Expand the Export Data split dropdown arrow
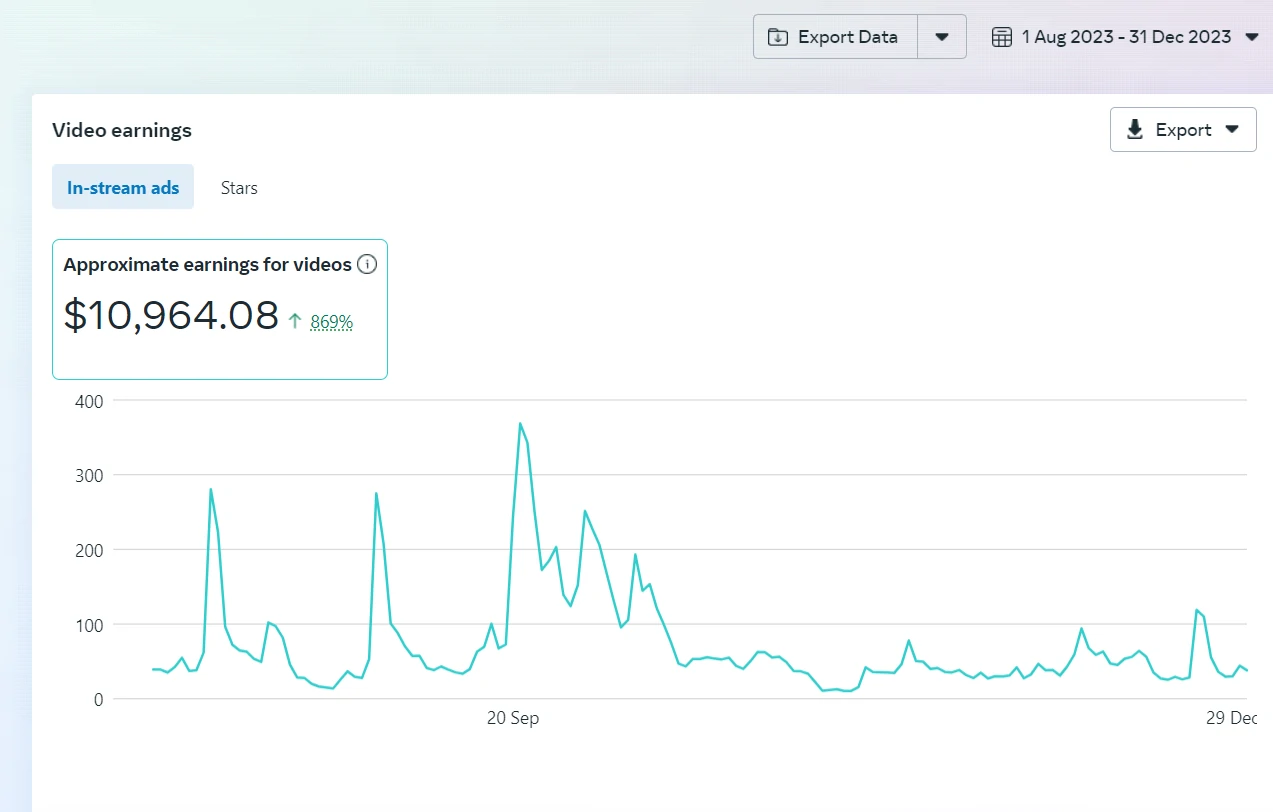 [942, 37]
